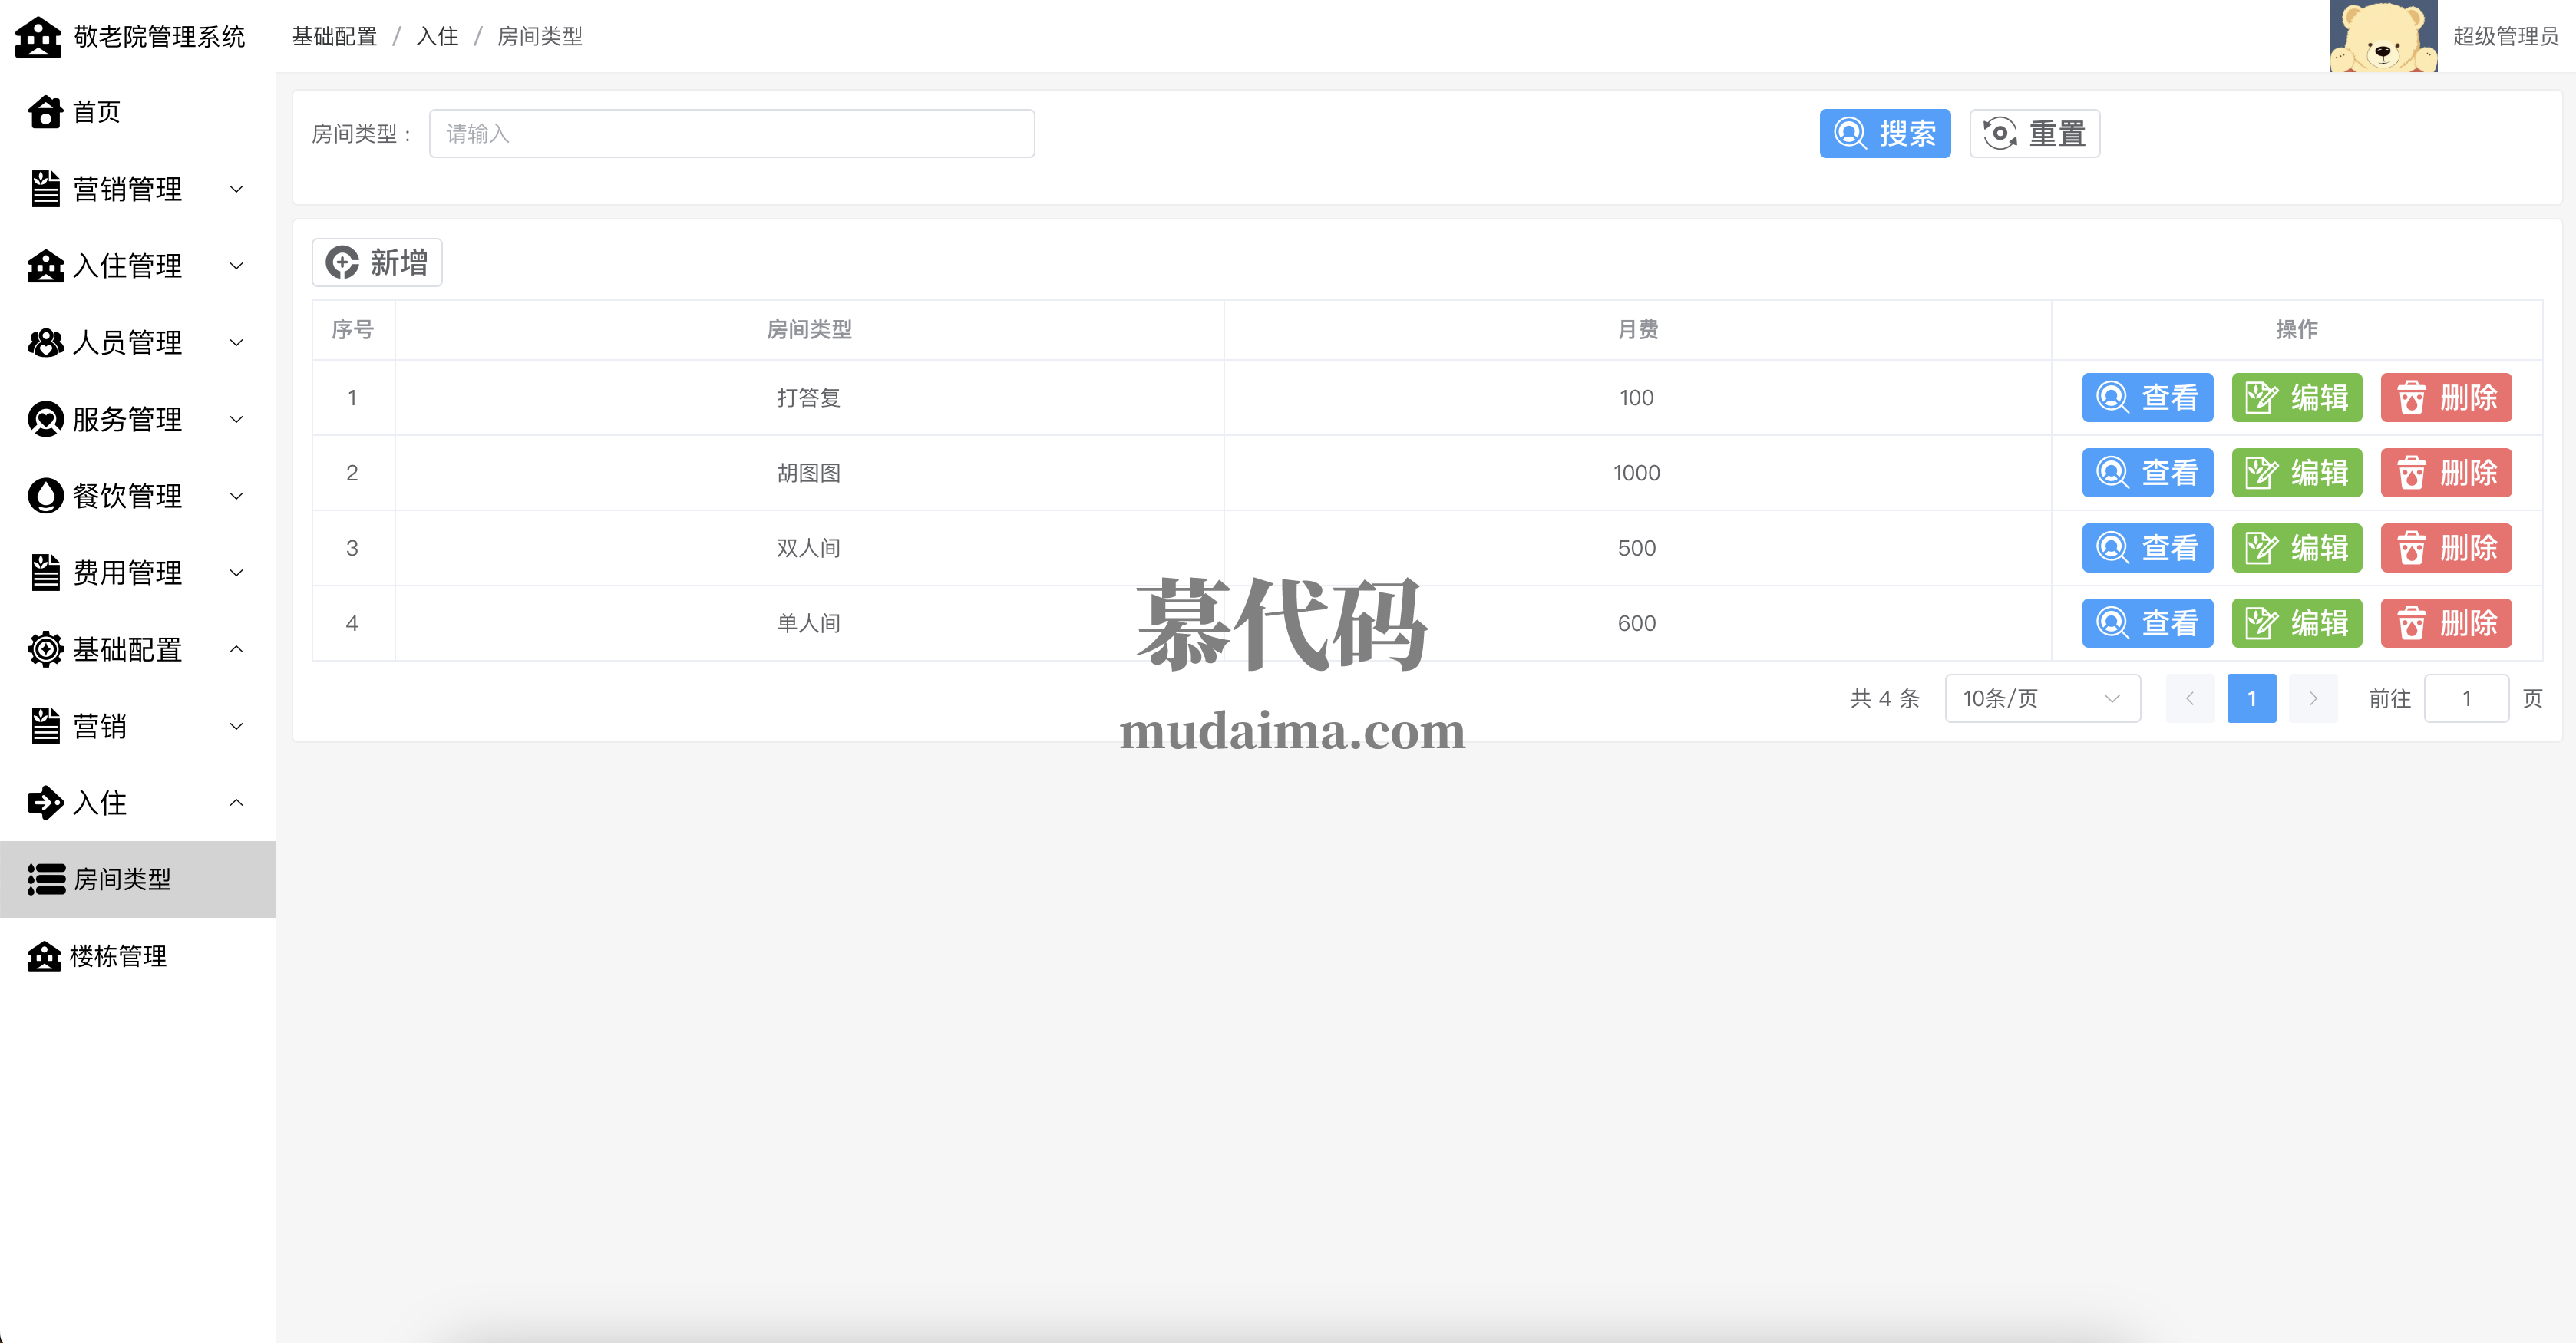Click the plus icon on 新增 button
Screen dimensions: 2576x1343
[x=342, y=263]
